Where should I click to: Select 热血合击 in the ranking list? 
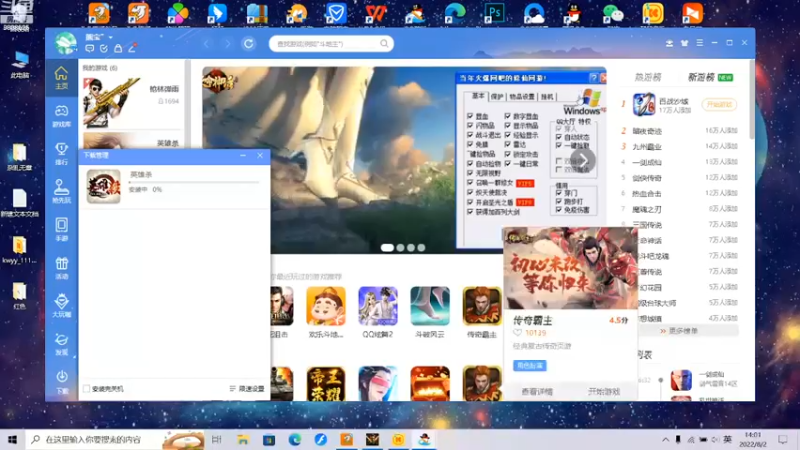[646, 194]
